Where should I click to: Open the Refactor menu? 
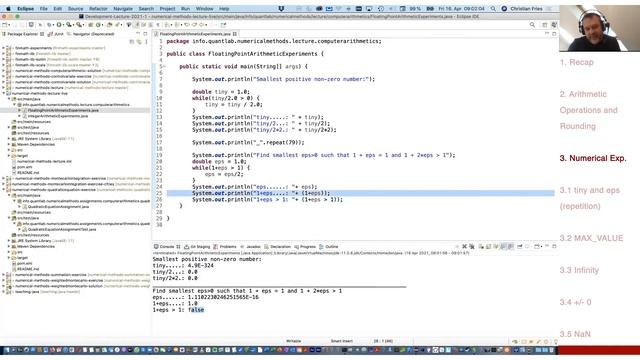[98, 9]
